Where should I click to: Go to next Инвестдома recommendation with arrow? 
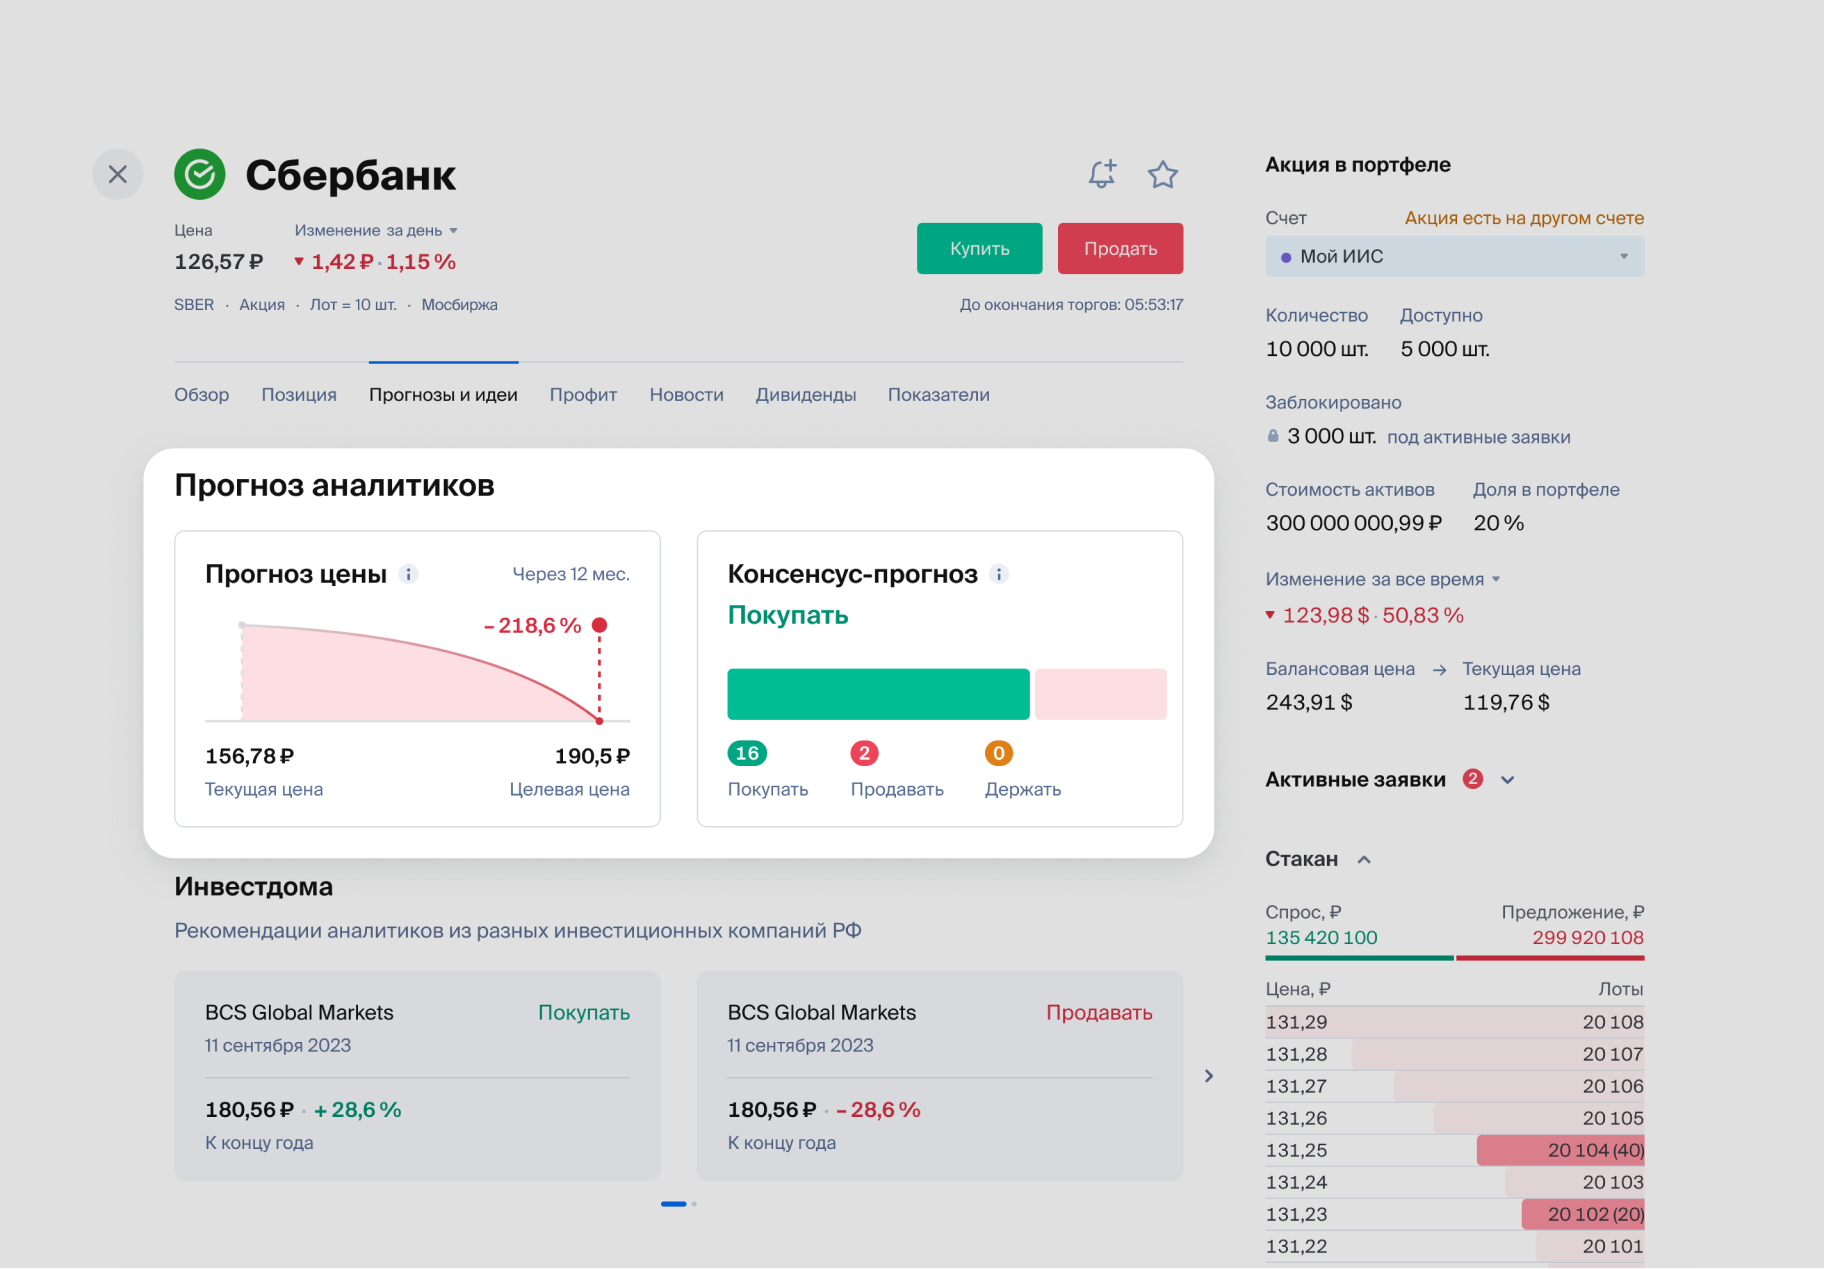click(x=1209, y=1076)
